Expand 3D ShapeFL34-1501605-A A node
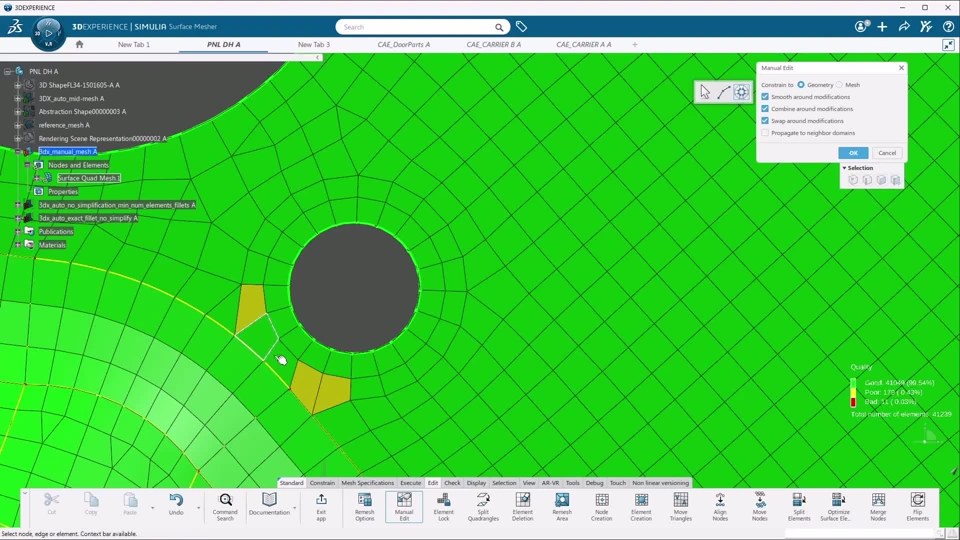 (18, 85)
